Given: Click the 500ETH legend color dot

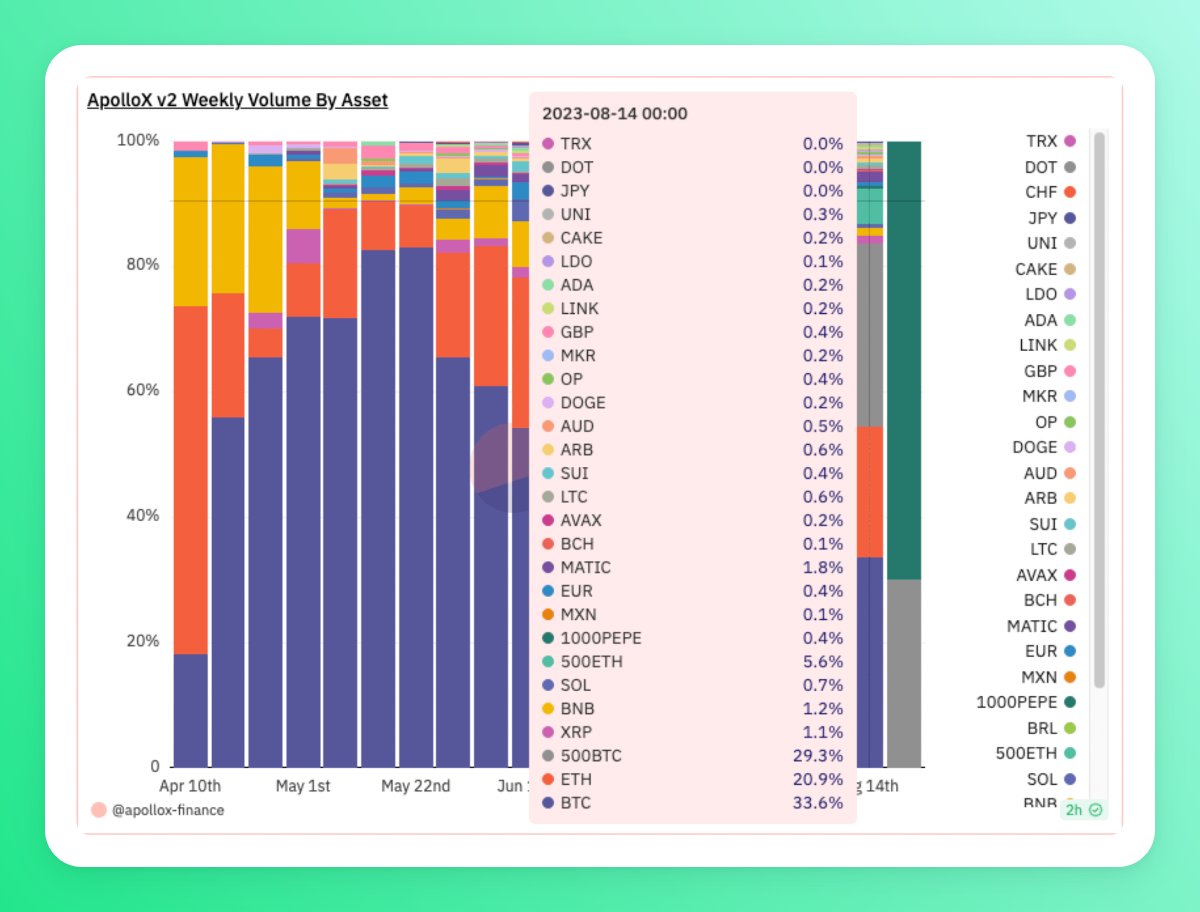Looking at the screenshot, I should pyautogui.click(x=1070, y=753).
